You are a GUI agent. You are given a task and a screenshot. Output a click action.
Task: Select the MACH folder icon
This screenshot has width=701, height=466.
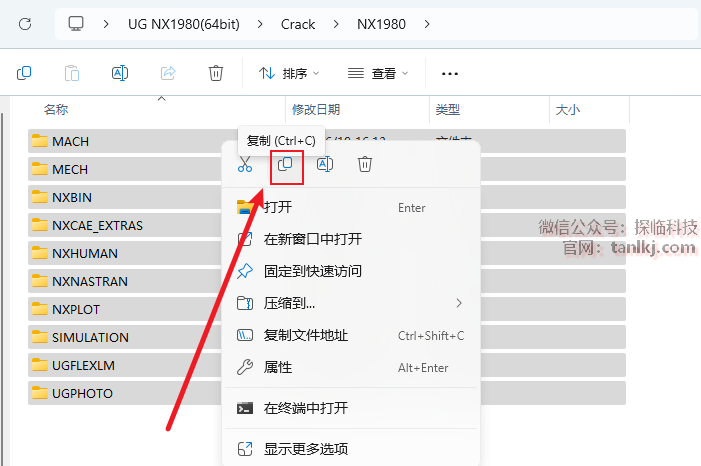click(40, 141)
